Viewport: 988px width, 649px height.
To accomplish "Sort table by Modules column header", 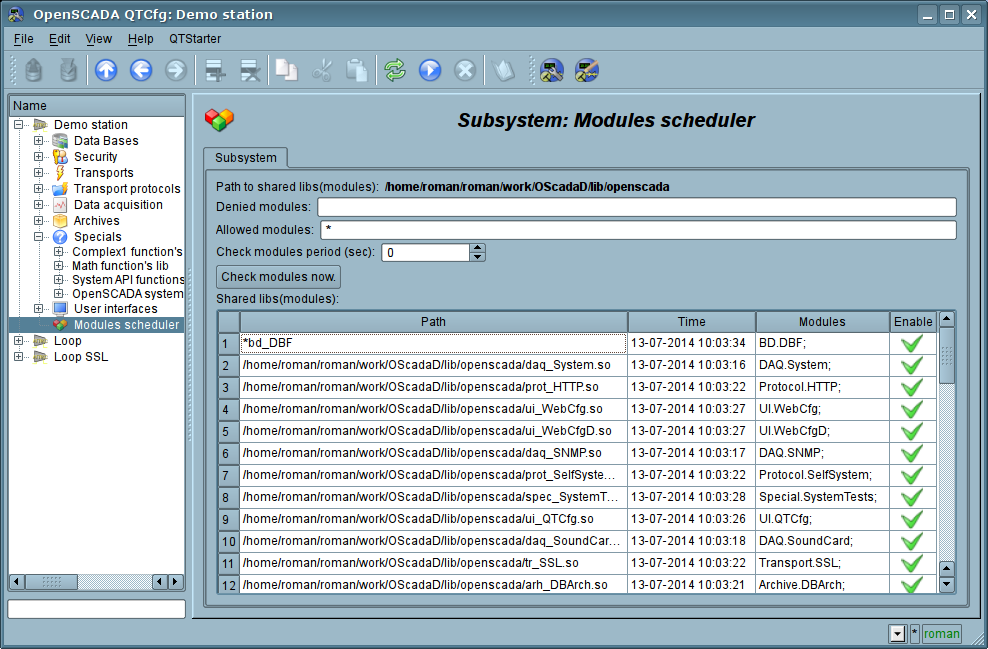I will click(822, 322).
